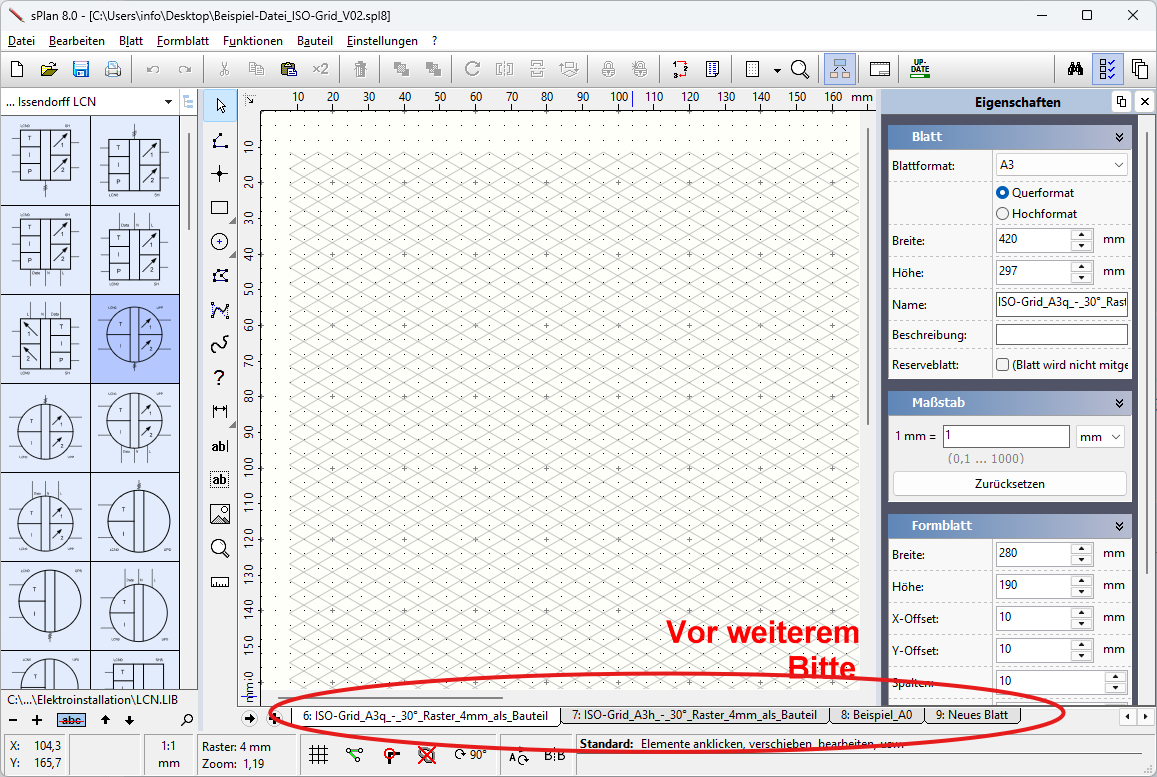Open the Maßstab unit mm dropdown
The height and width of the screenshot is (777, 1157).
click(x=1100, y=437)
